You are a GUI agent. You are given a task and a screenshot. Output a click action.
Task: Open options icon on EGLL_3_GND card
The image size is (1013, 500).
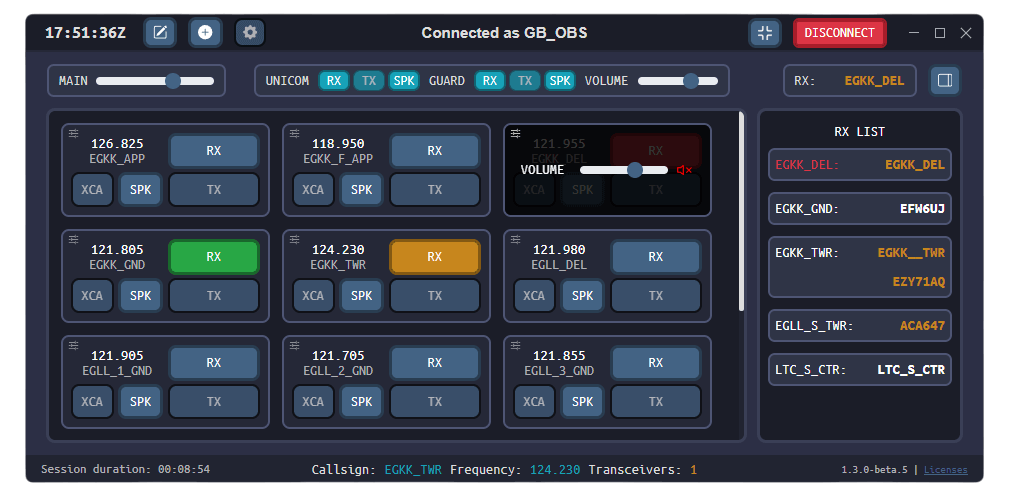tap(516, 345)
